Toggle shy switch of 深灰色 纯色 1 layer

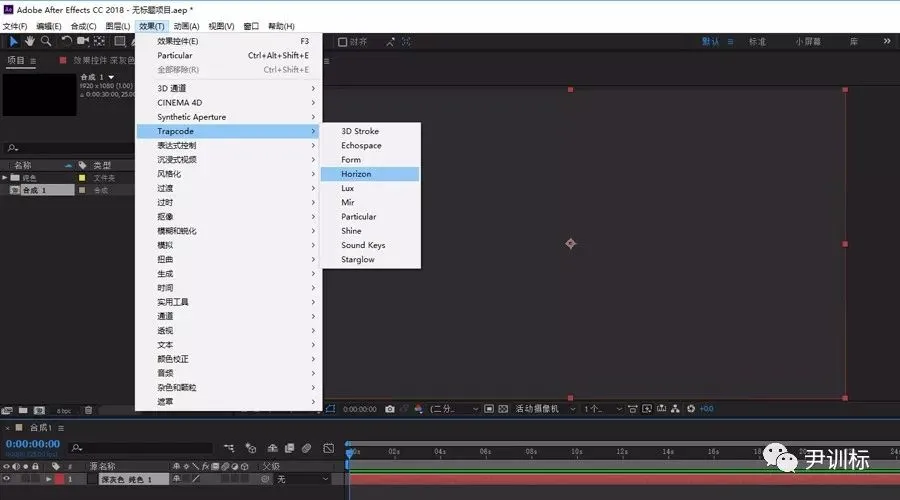[176, 479]
